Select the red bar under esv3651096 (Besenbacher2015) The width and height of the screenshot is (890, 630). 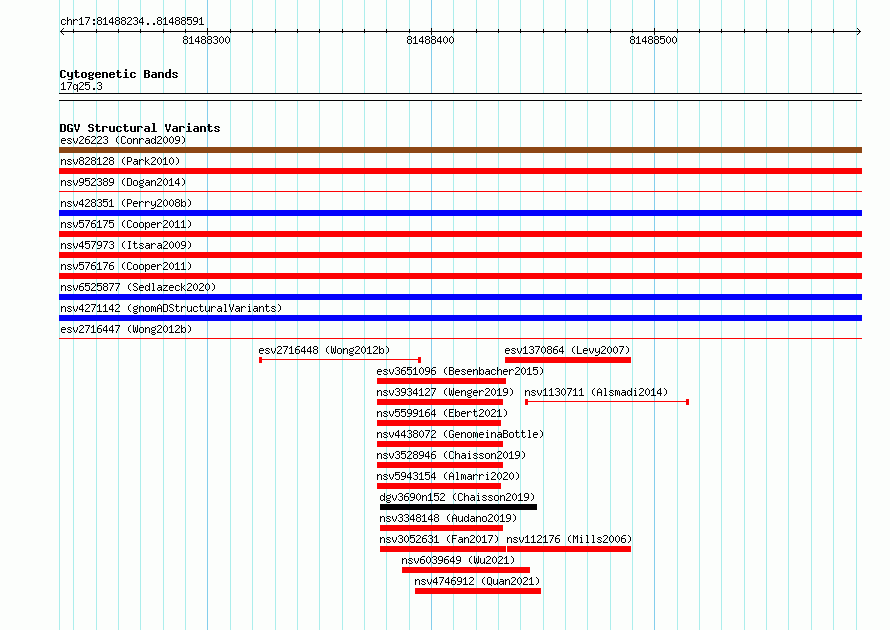pos(441,381)
